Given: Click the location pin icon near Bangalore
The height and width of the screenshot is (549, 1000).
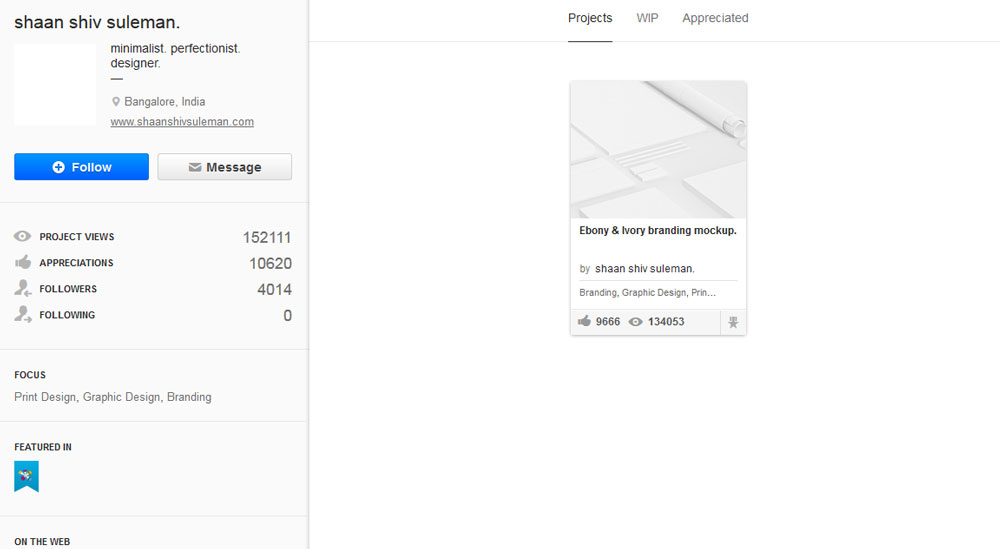Looking at the screenshot, I should point(116,102).
